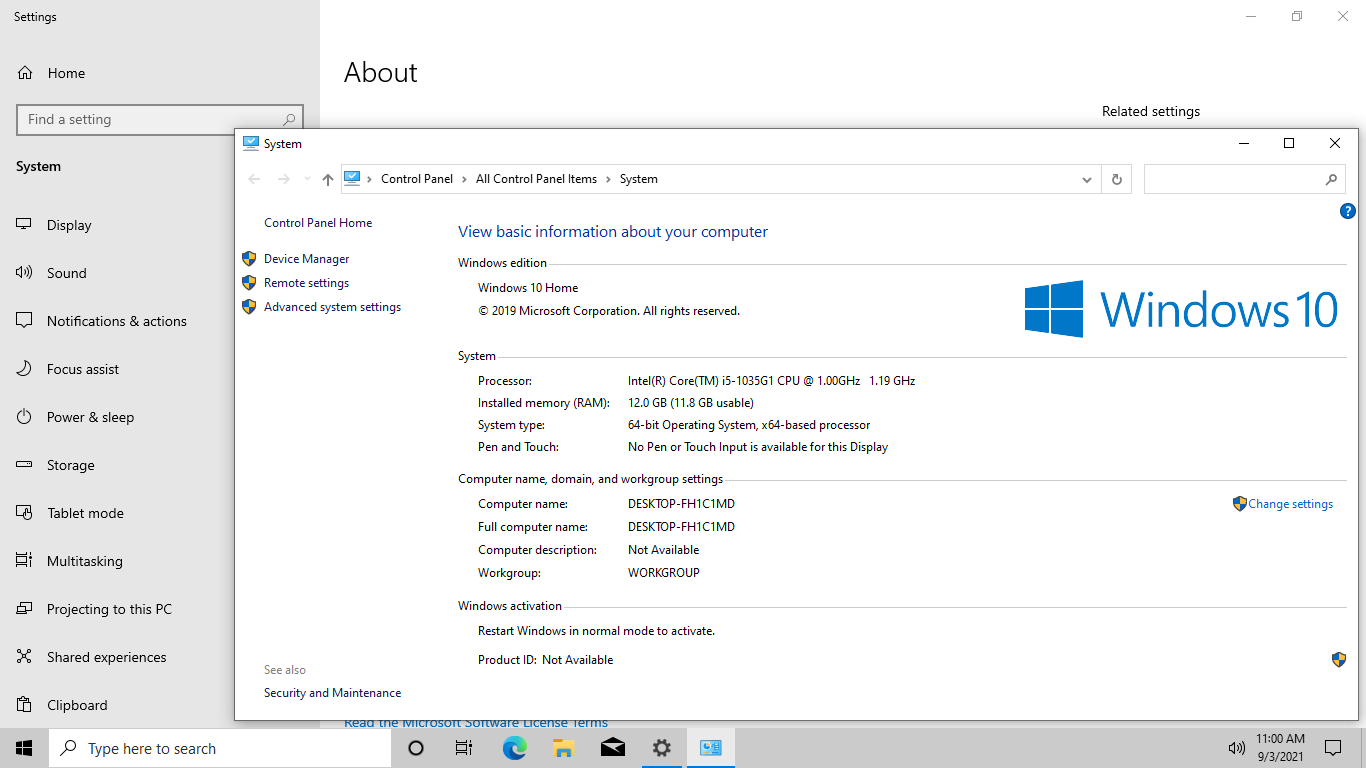Click the Control Panel search box
This screenshot has height=768, width=1366.
pos(1232,180)
